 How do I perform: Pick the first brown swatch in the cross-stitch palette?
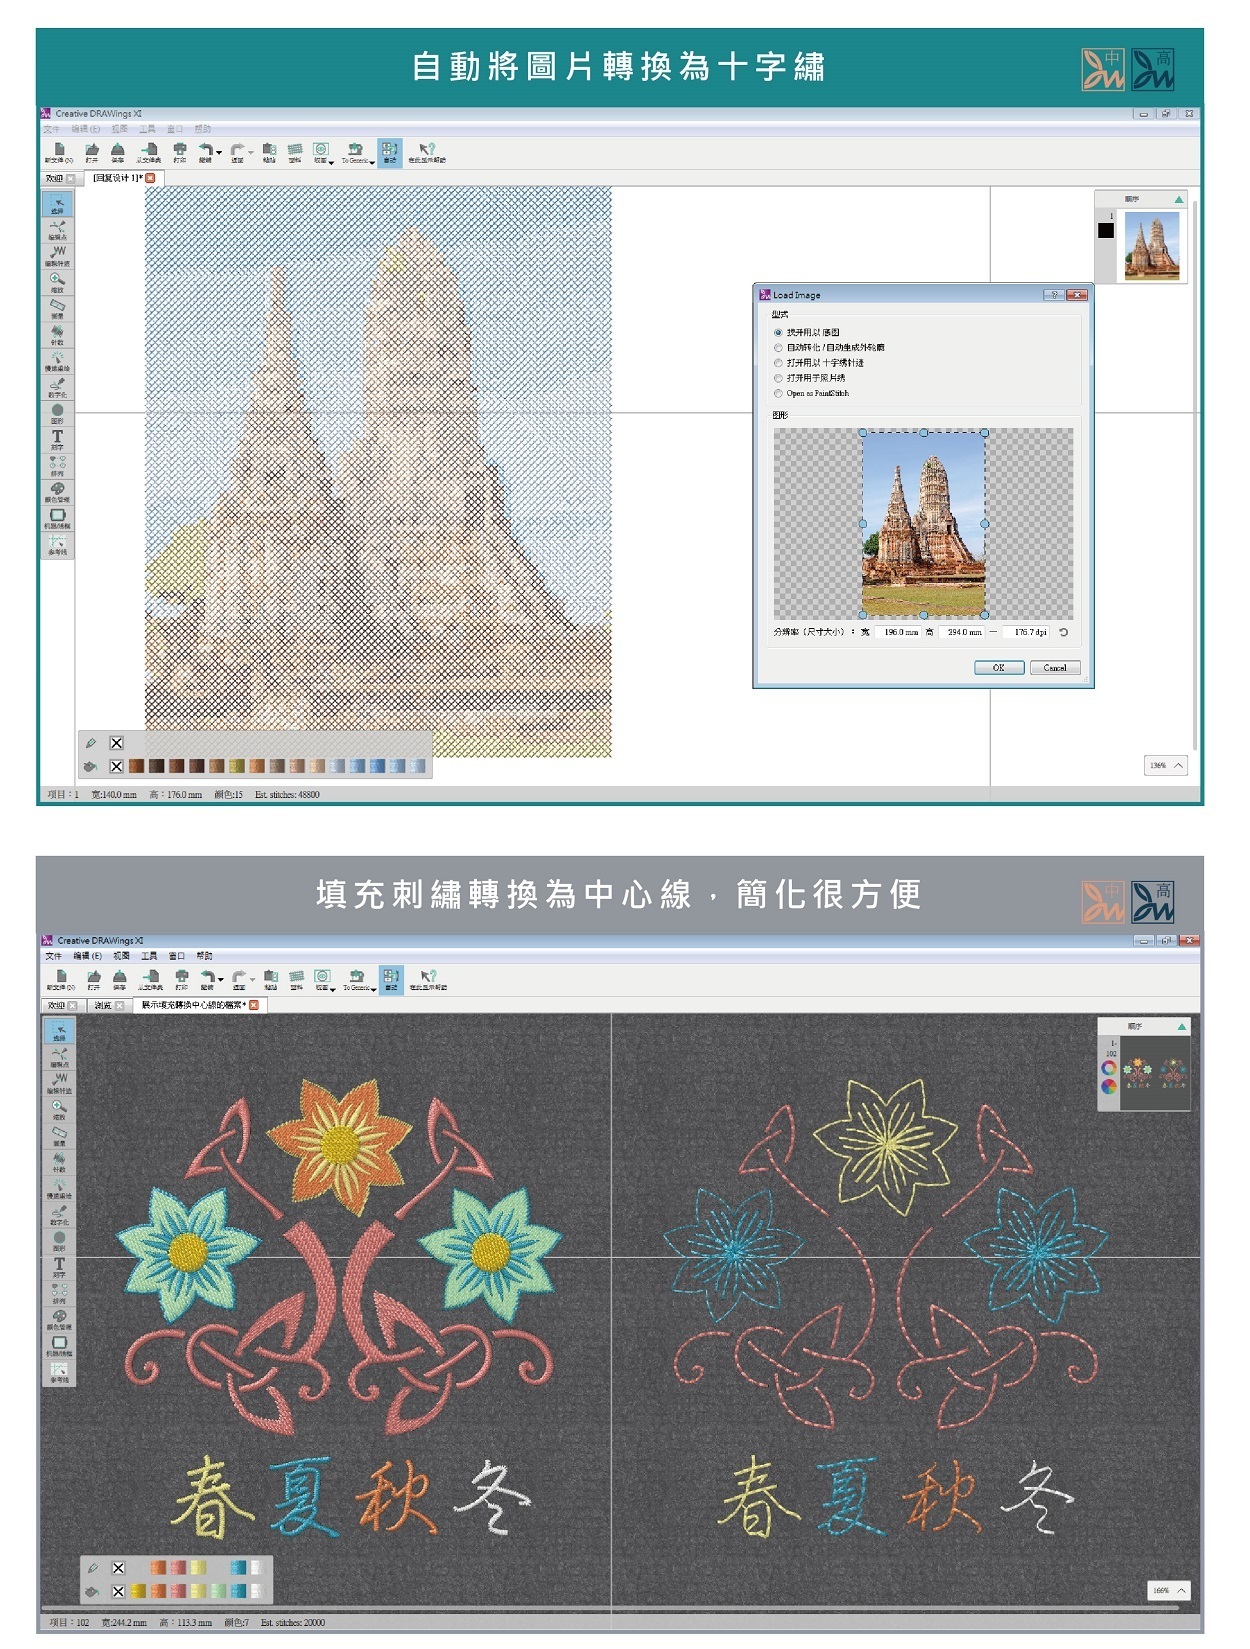[x=137, y=767]
